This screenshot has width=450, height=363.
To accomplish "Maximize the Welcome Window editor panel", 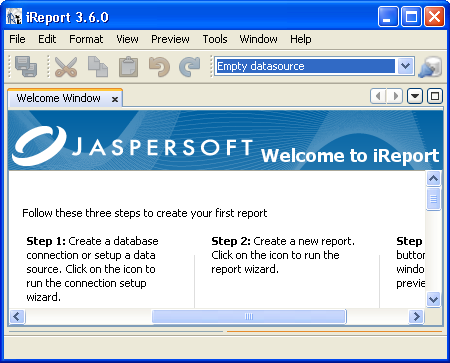I will pos(435,96).
